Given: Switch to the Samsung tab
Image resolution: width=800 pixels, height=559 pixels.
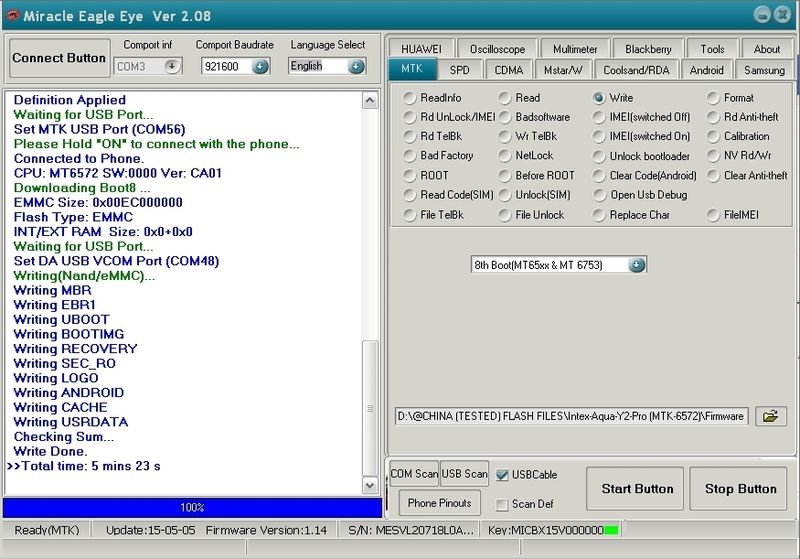Looking at the screenshot, I should tap(764, 70).
